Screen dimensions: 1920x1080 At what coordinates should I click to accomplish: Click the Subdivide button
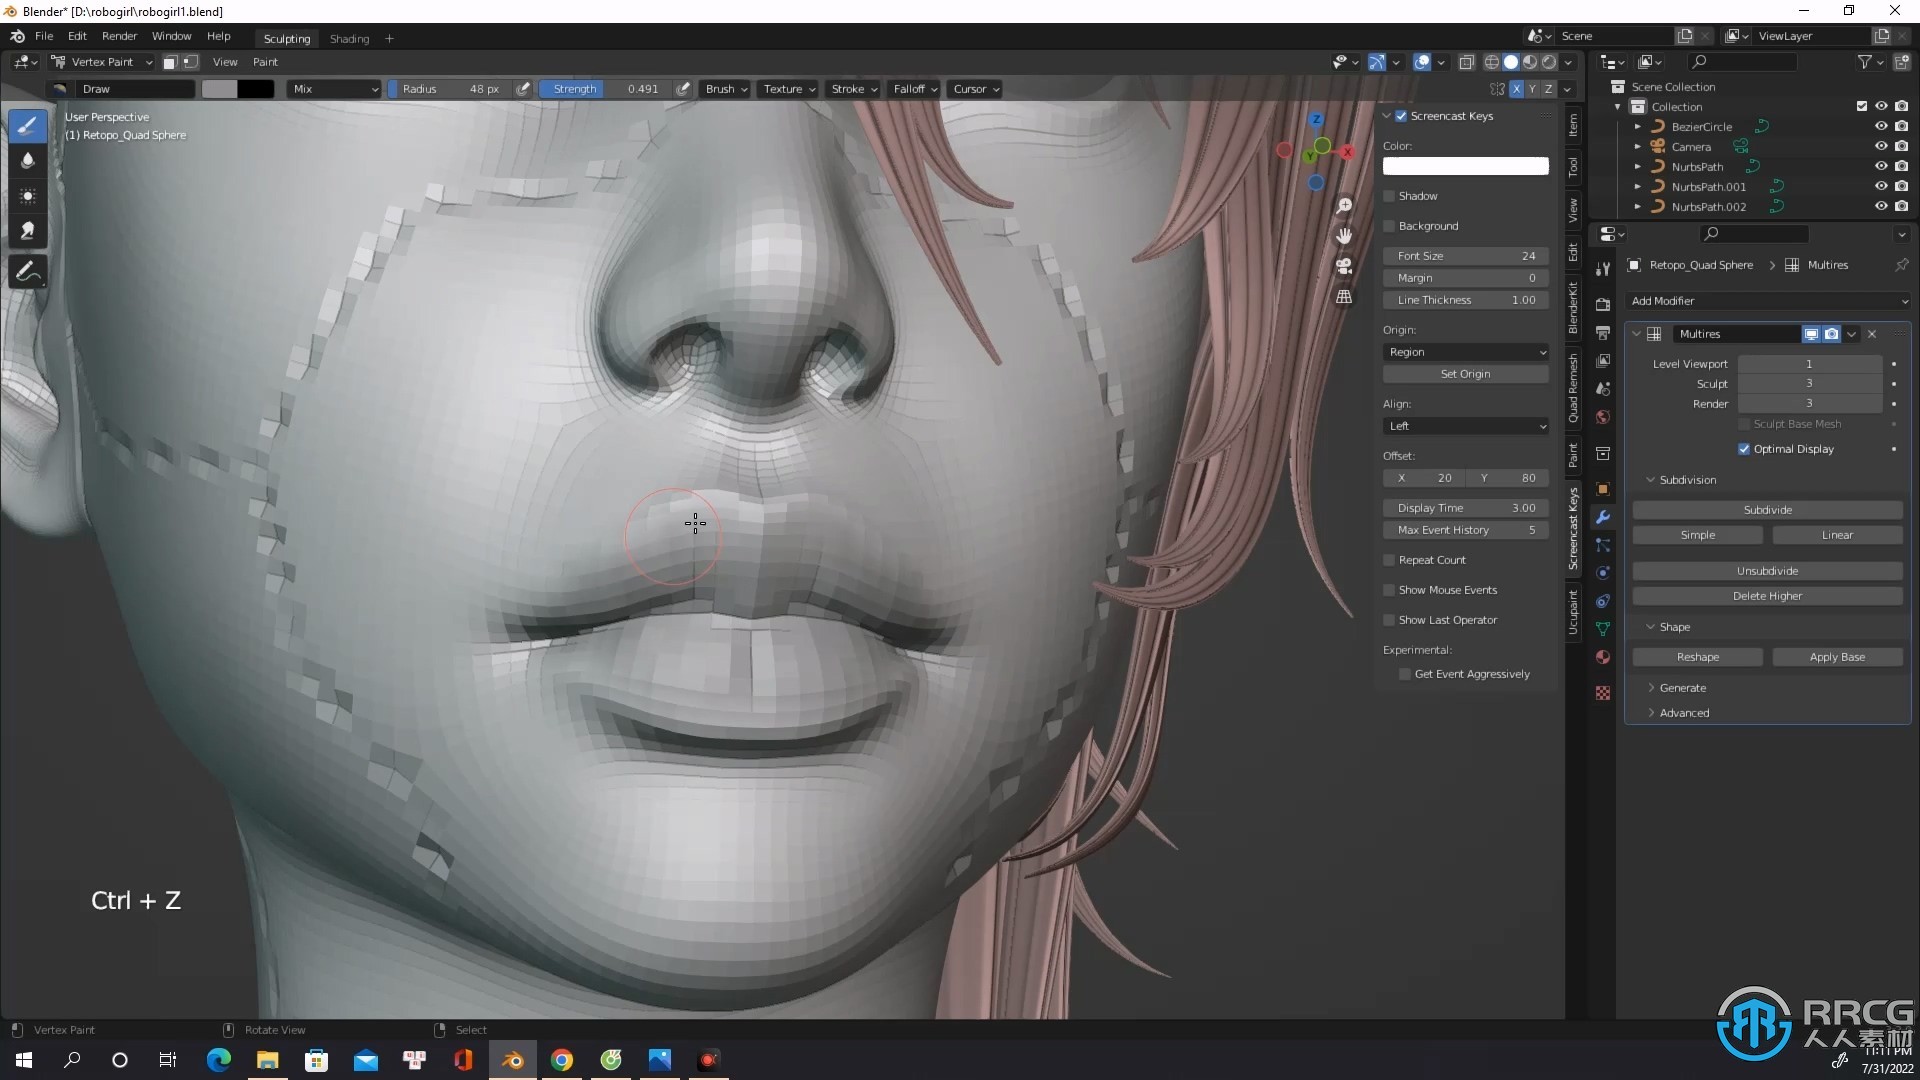tap(1768, 509)
